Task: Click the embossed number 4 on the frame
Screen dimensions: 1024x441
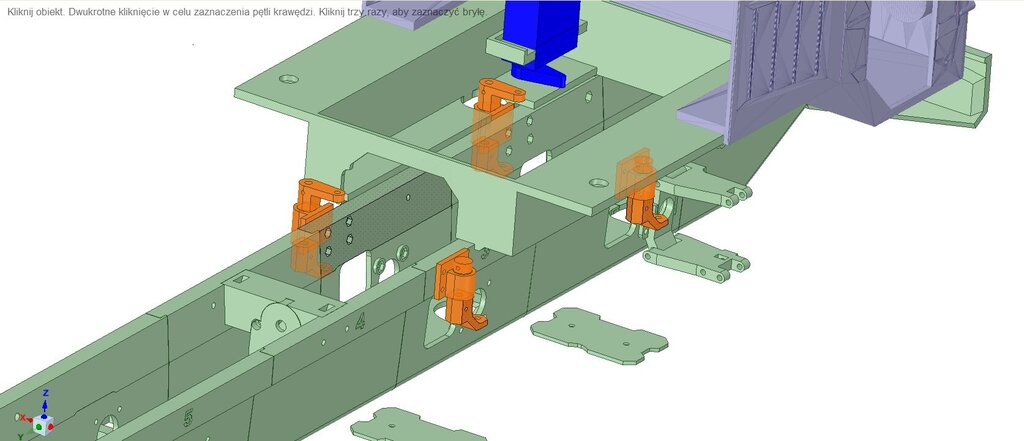Action: tap(360, 322)
